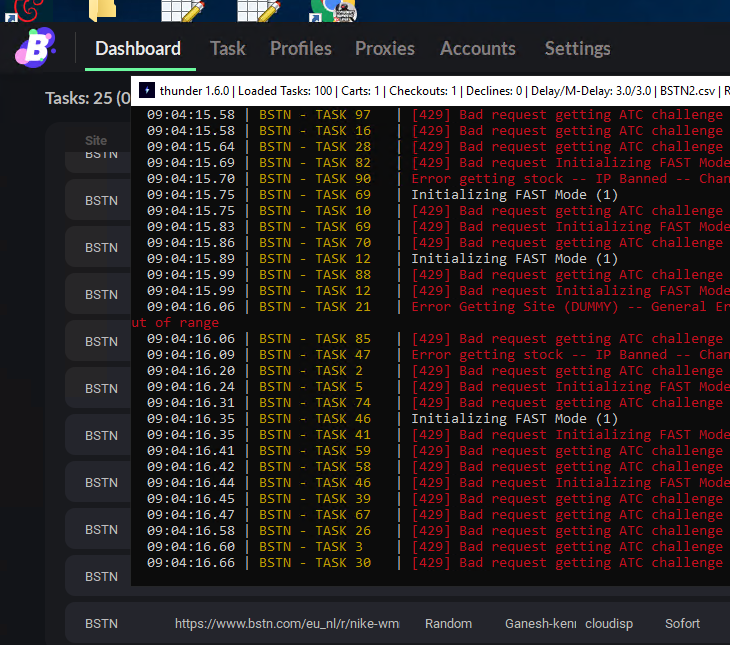The height and width of the screenshot is (645, 730).
Task: Click 'thunder 1.6.0' in the title bar
Action: click(194, 91)
